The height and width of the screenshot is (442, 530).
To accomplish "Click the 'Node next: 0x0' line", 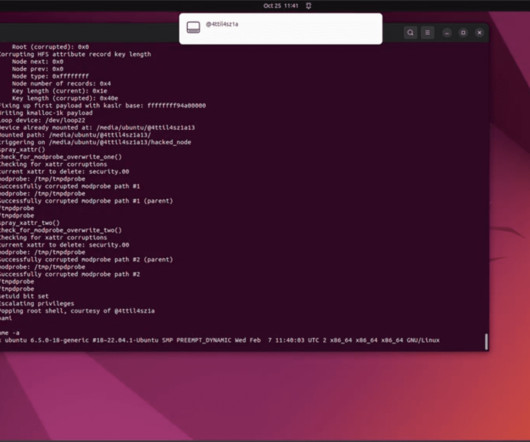I will tap(37, 62).
